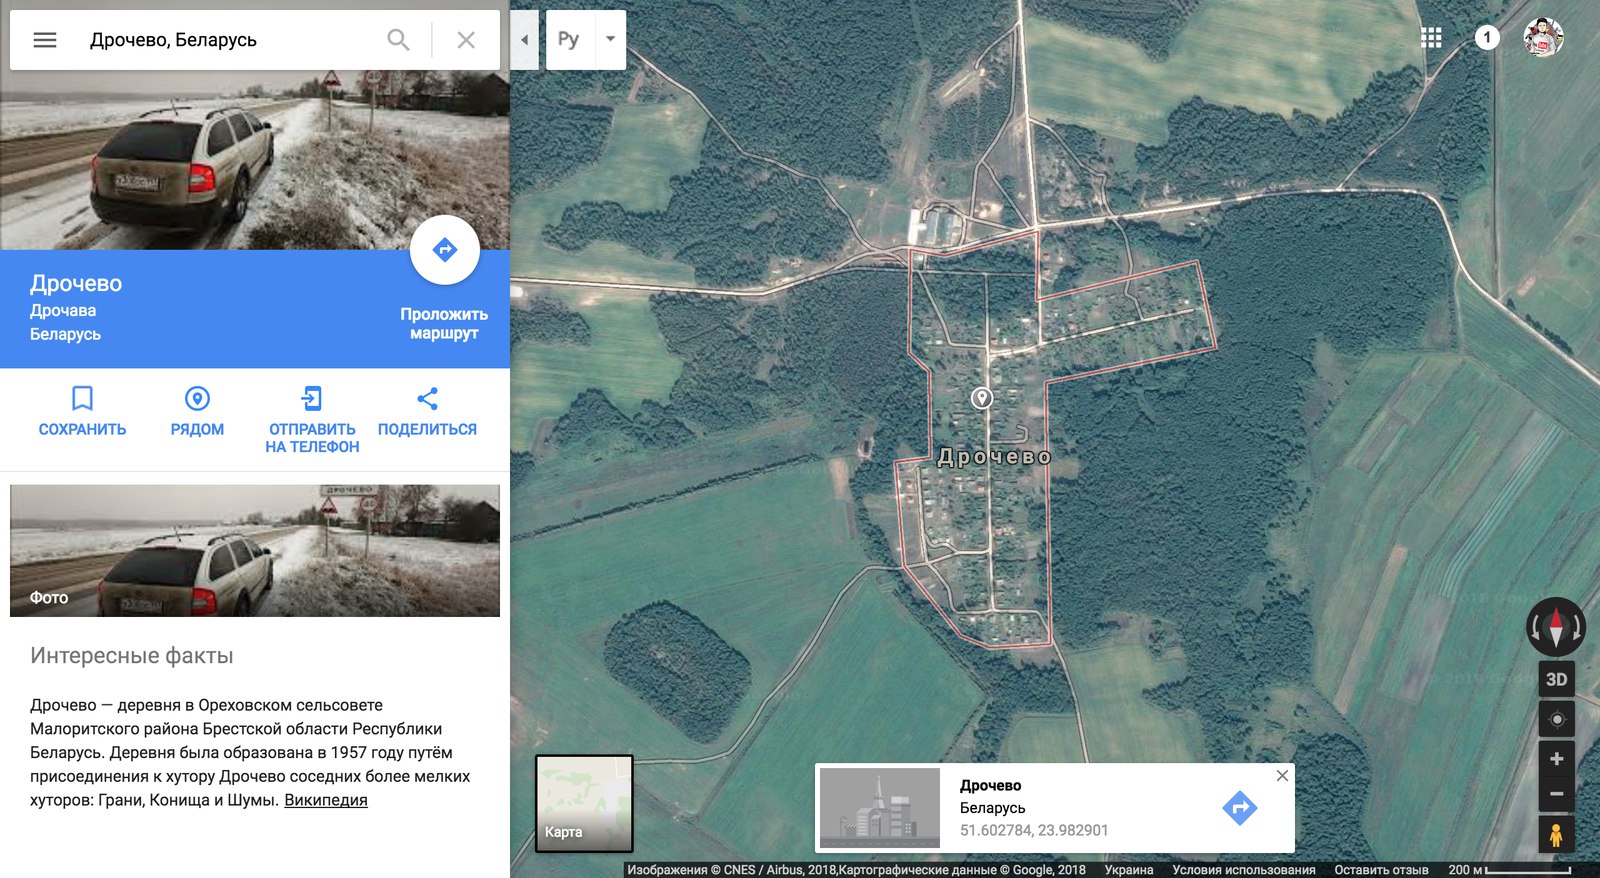This screenshot has width=1600, height=878.
Task: Open the hamburger main menu
Action: click(x=45, y=40)
